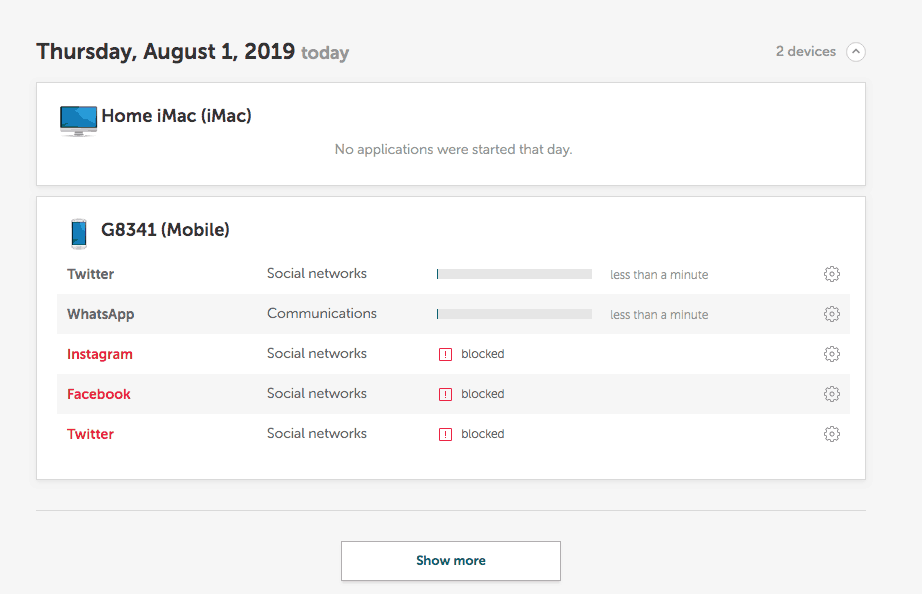The width and height of the screenshot is (922, 594).
Task: Click the G8341 (Mobile) device title
Action: pyautogui.click(x=165, y=230)
